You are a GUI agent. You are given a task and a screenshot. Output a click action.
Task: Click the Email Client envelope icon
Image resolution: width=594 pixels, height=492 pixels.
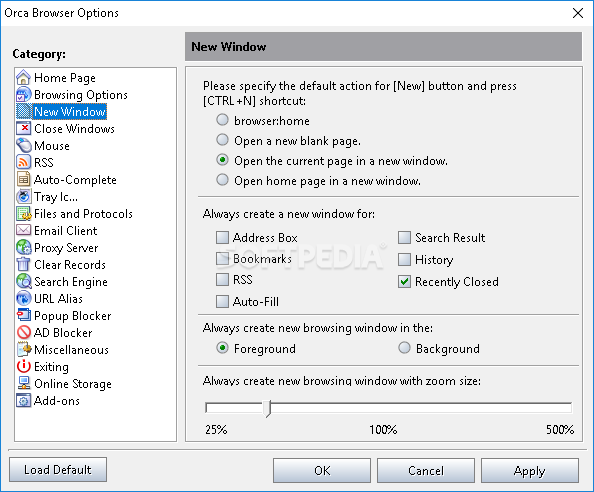click(x=23, y=230)
